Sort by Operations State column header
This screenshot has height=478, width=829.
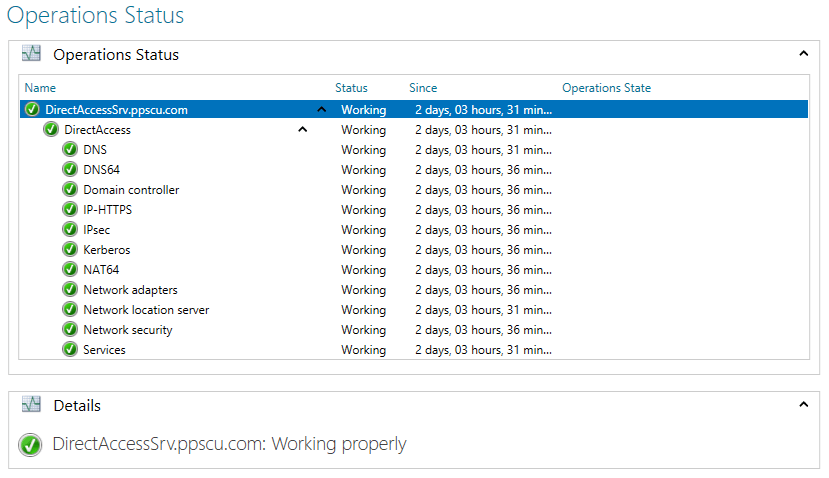point(606,88)
